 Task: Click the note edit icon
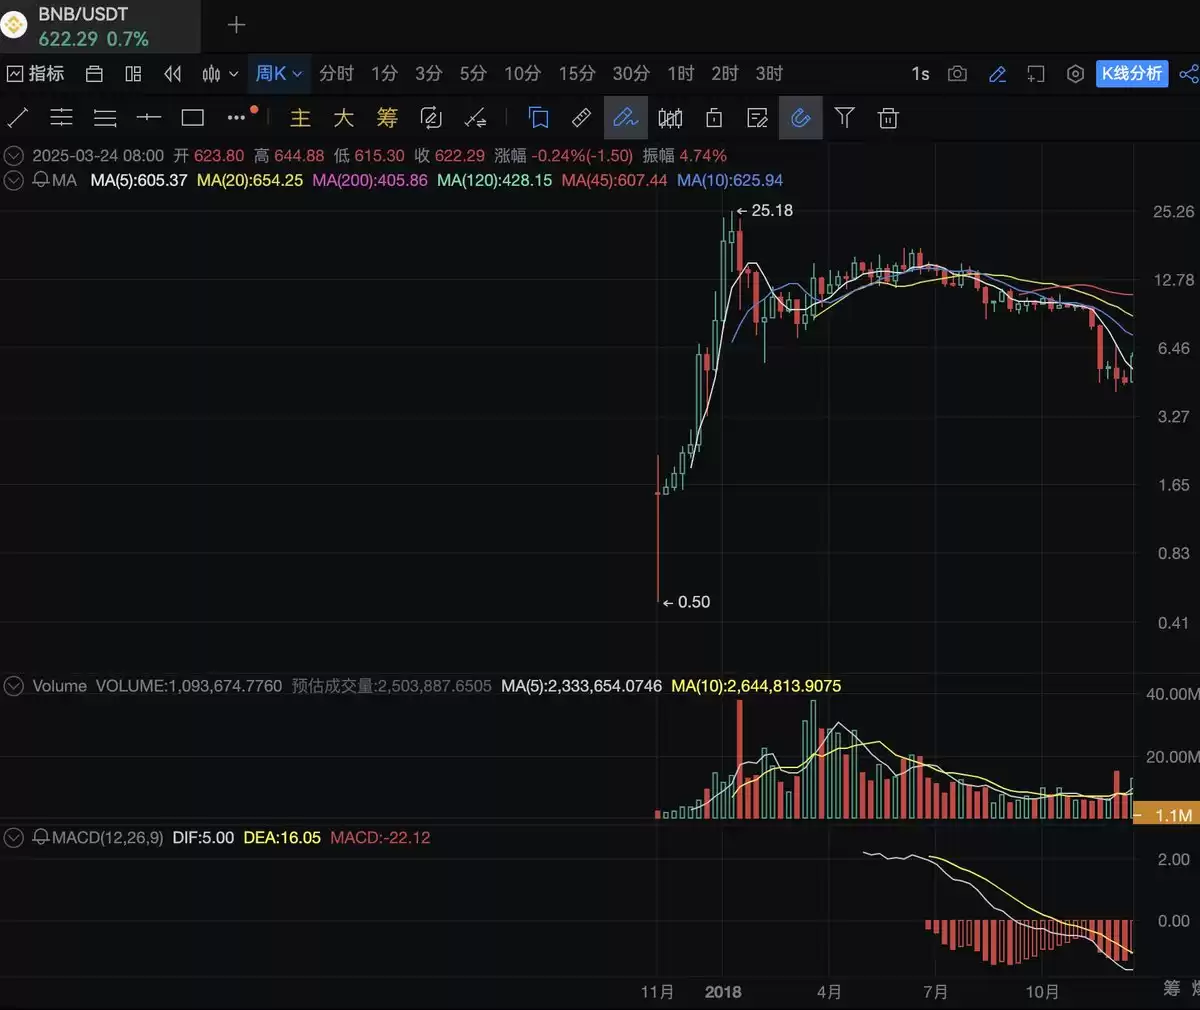[758, 118]
